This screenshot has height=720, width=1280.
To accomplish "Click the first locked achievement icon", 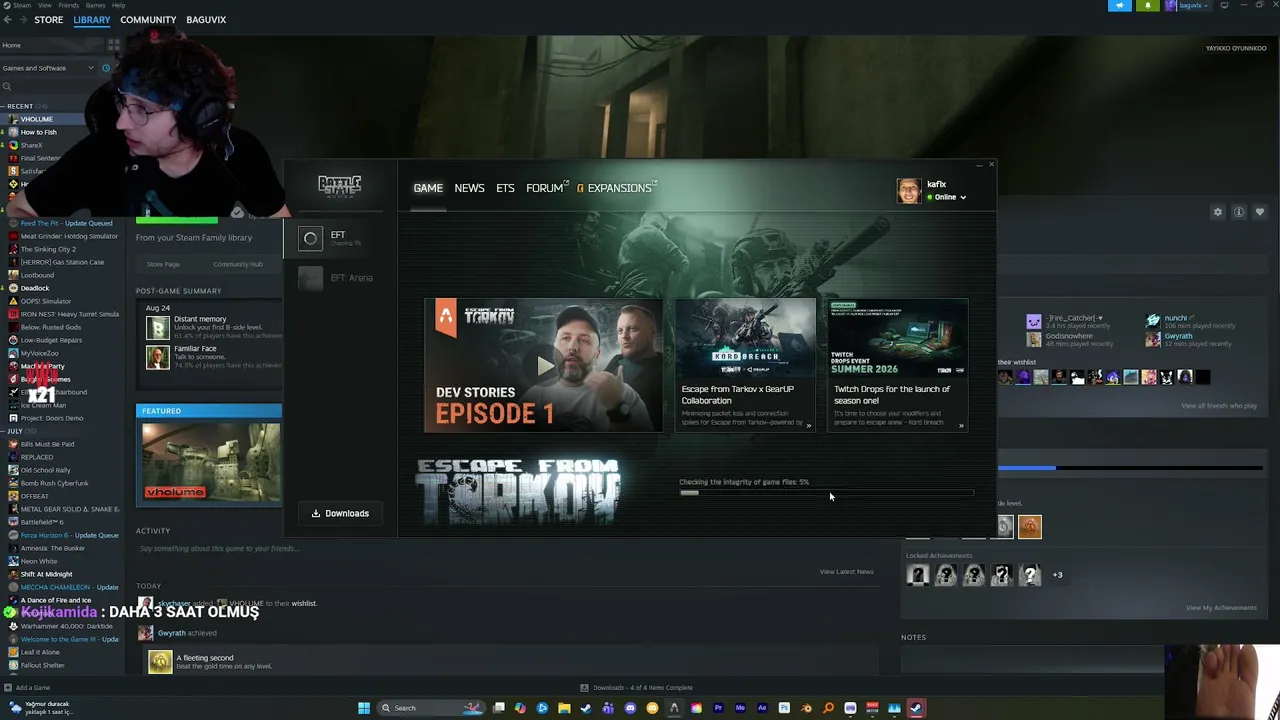I will tap(918, 574).
